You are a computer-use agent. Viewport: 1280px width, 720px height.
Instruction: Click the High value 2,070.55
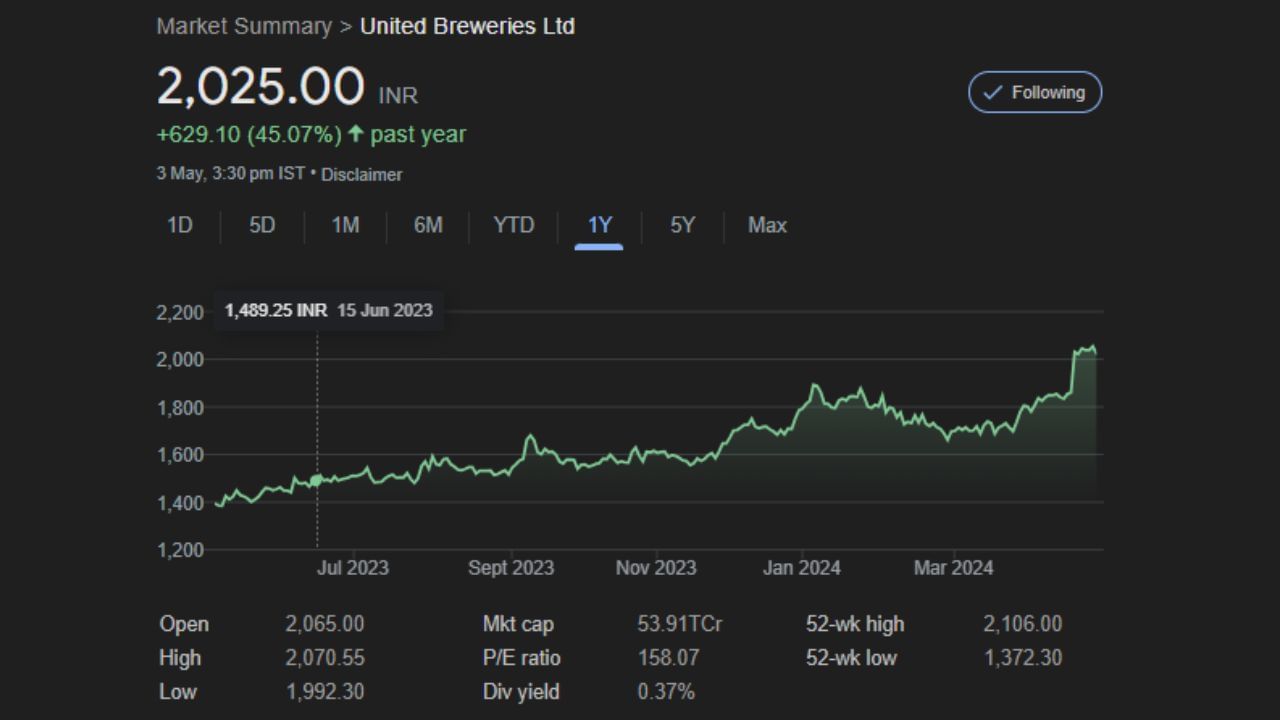(325, 658)
